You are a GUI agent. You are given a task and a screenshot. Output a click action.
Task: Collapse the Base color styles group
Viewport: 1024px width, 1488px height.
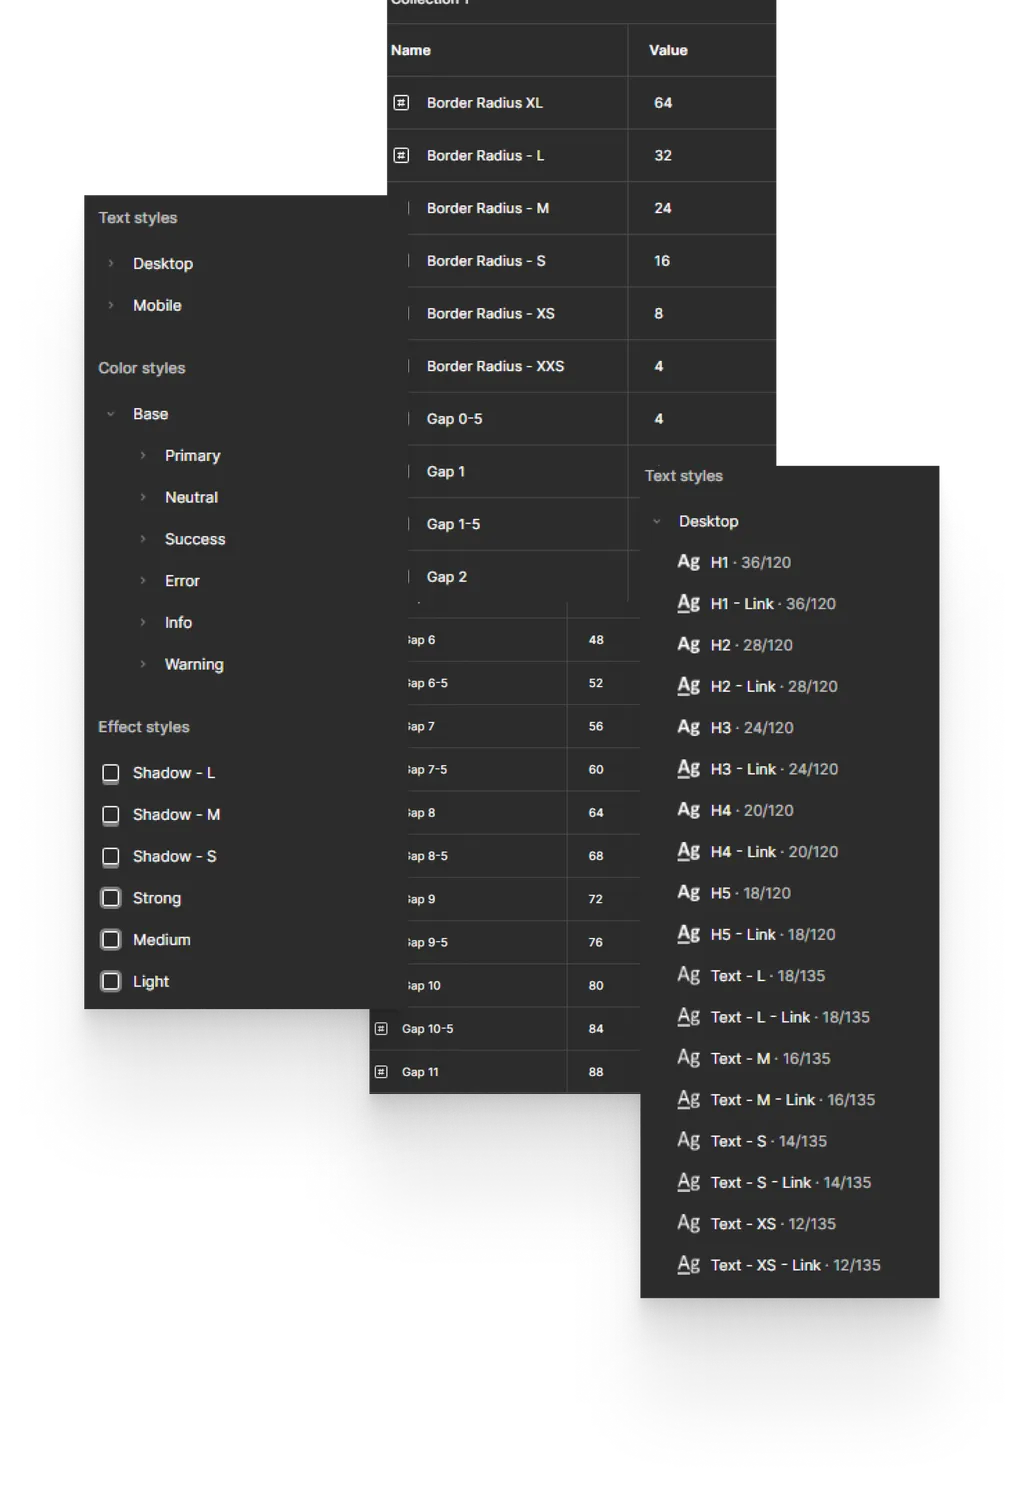pos(110,413)
